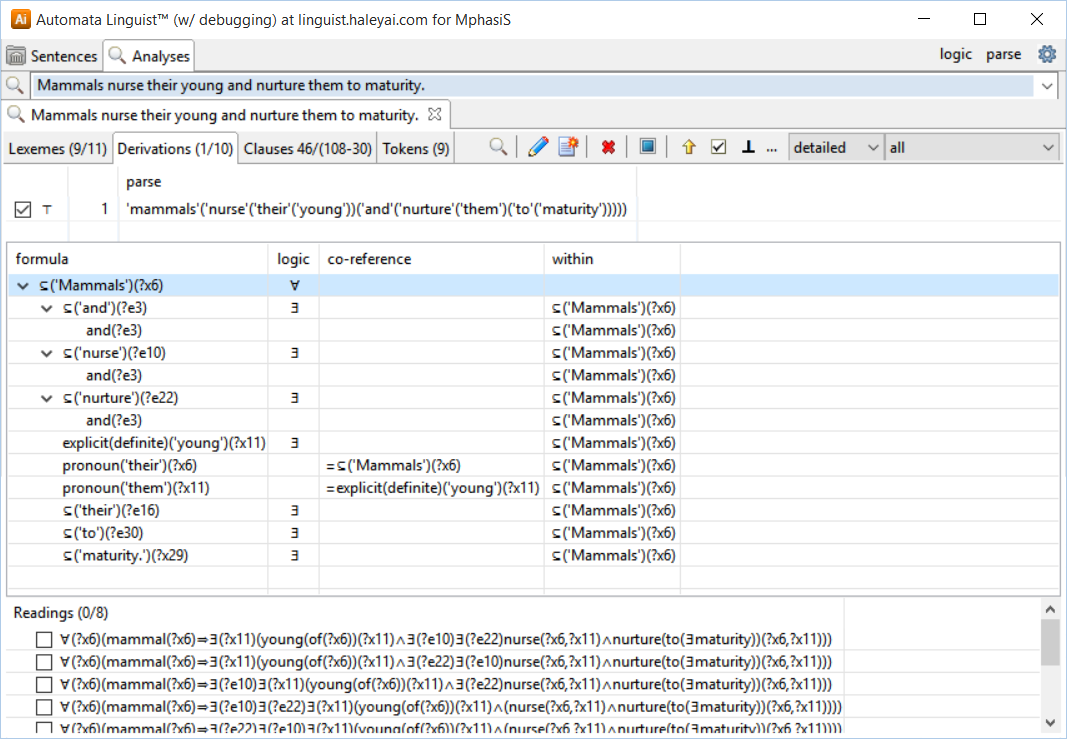Open the Clauses 46/(108-30) tab

(308, 148)
